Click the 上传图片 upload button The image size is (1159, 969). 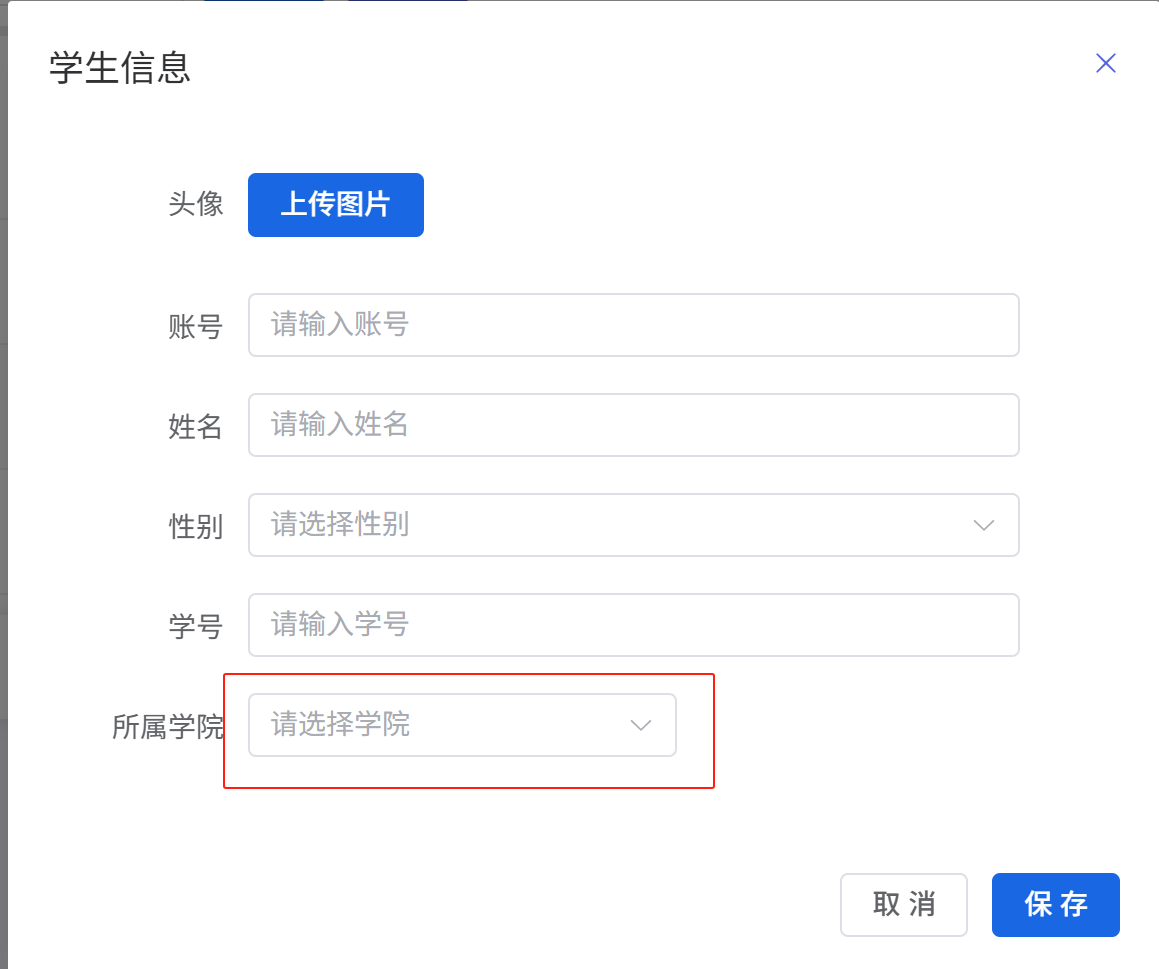[335, 205]
